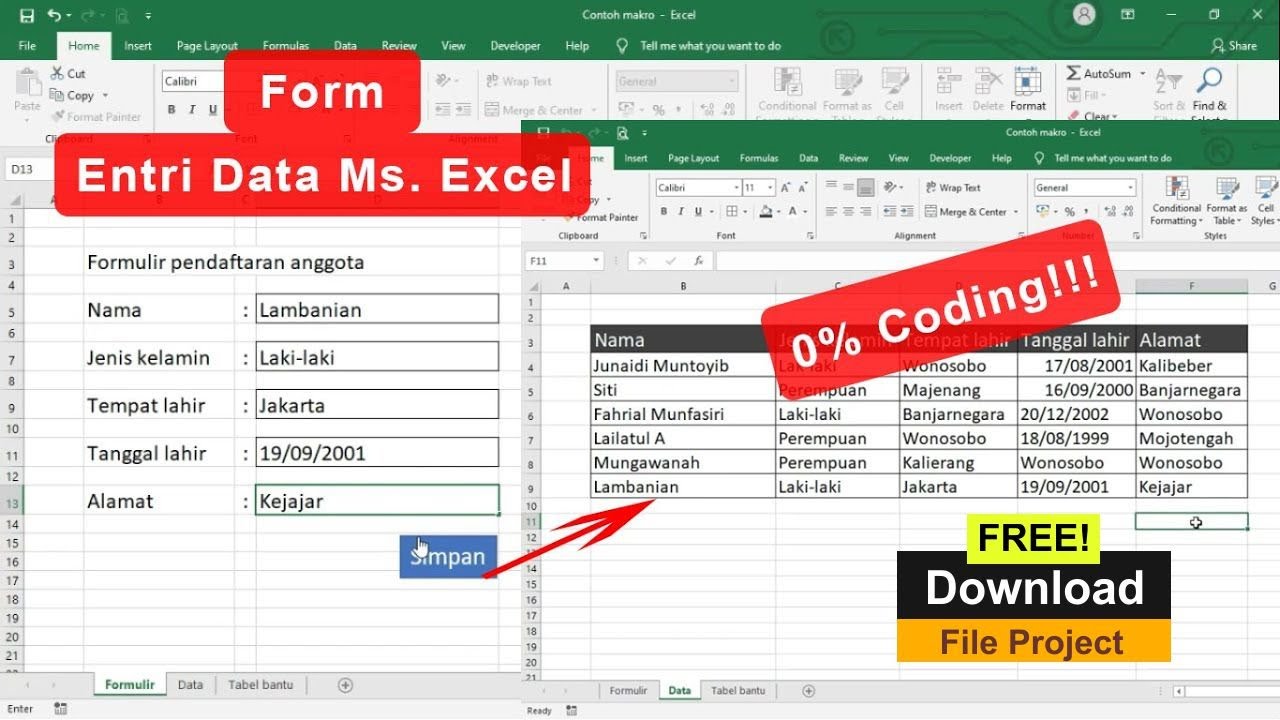Switch to Tabel bantu sheet in front window
1280x720 pixels.
coord(738,690)
